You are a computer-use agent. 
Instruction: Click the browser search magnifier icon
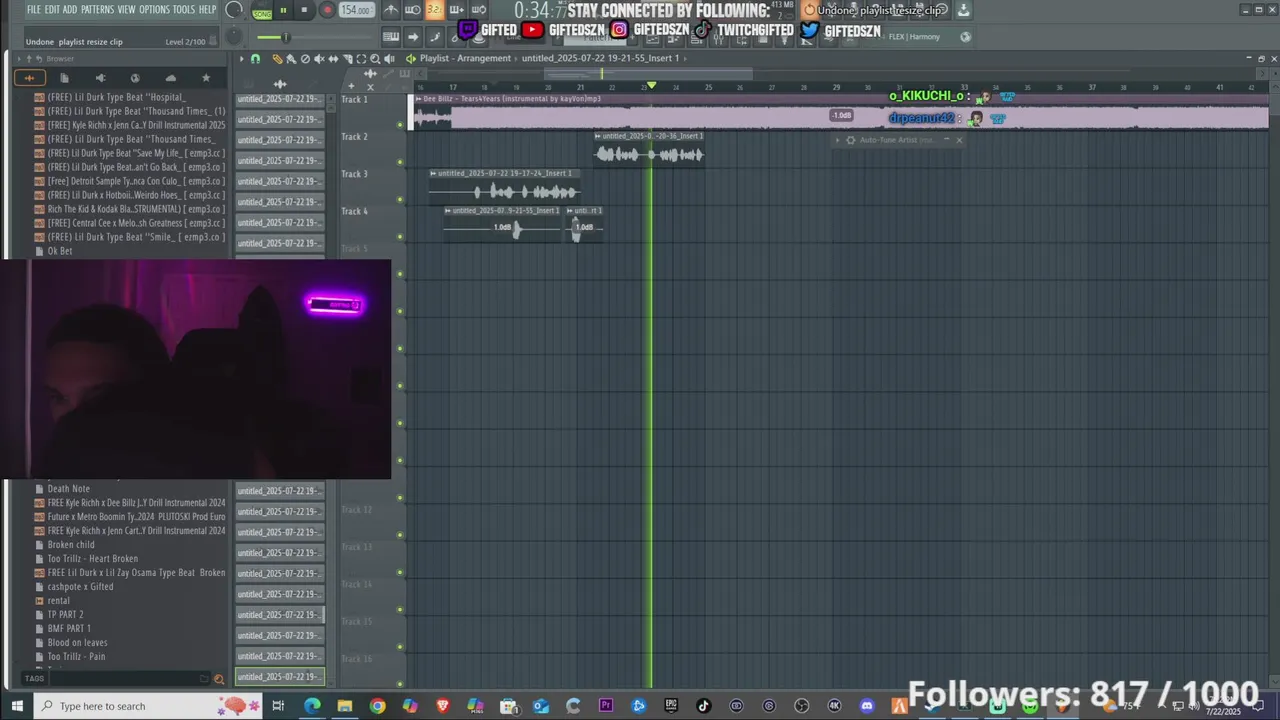(x=219, y=679)
